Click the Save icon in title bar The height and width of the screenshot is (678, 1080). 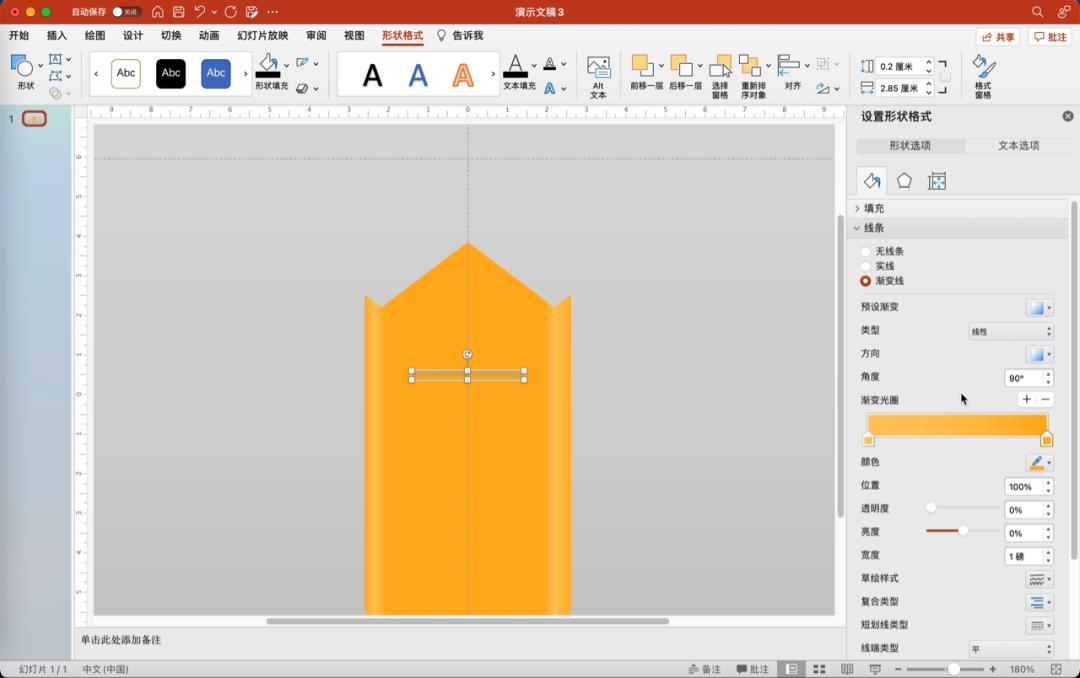pos(178,12)
